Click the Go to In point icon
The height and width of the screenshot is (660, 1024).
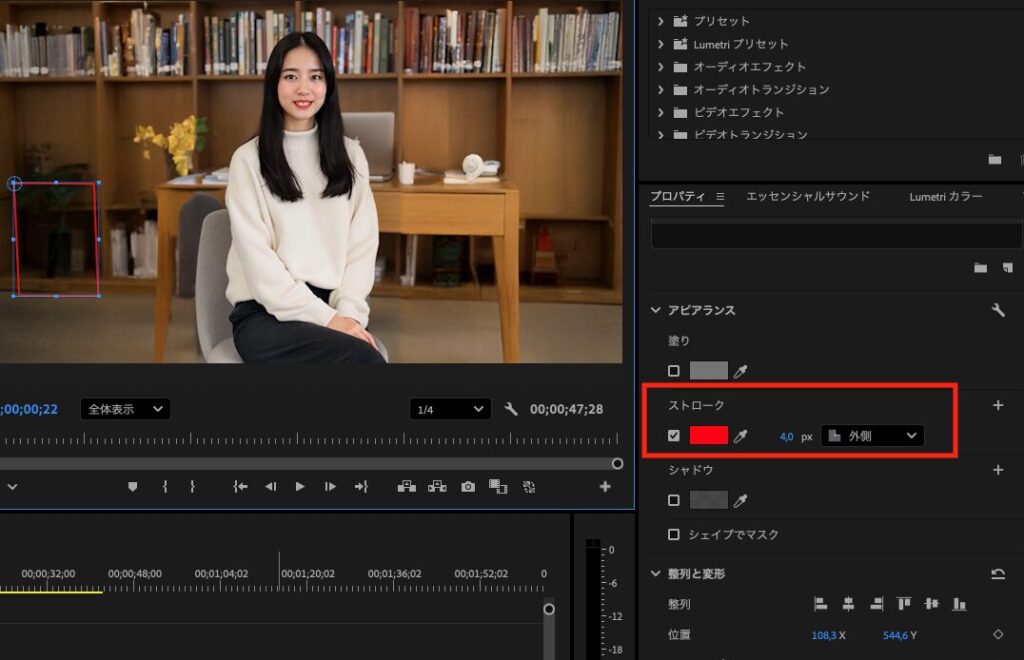tap(240, 487)
